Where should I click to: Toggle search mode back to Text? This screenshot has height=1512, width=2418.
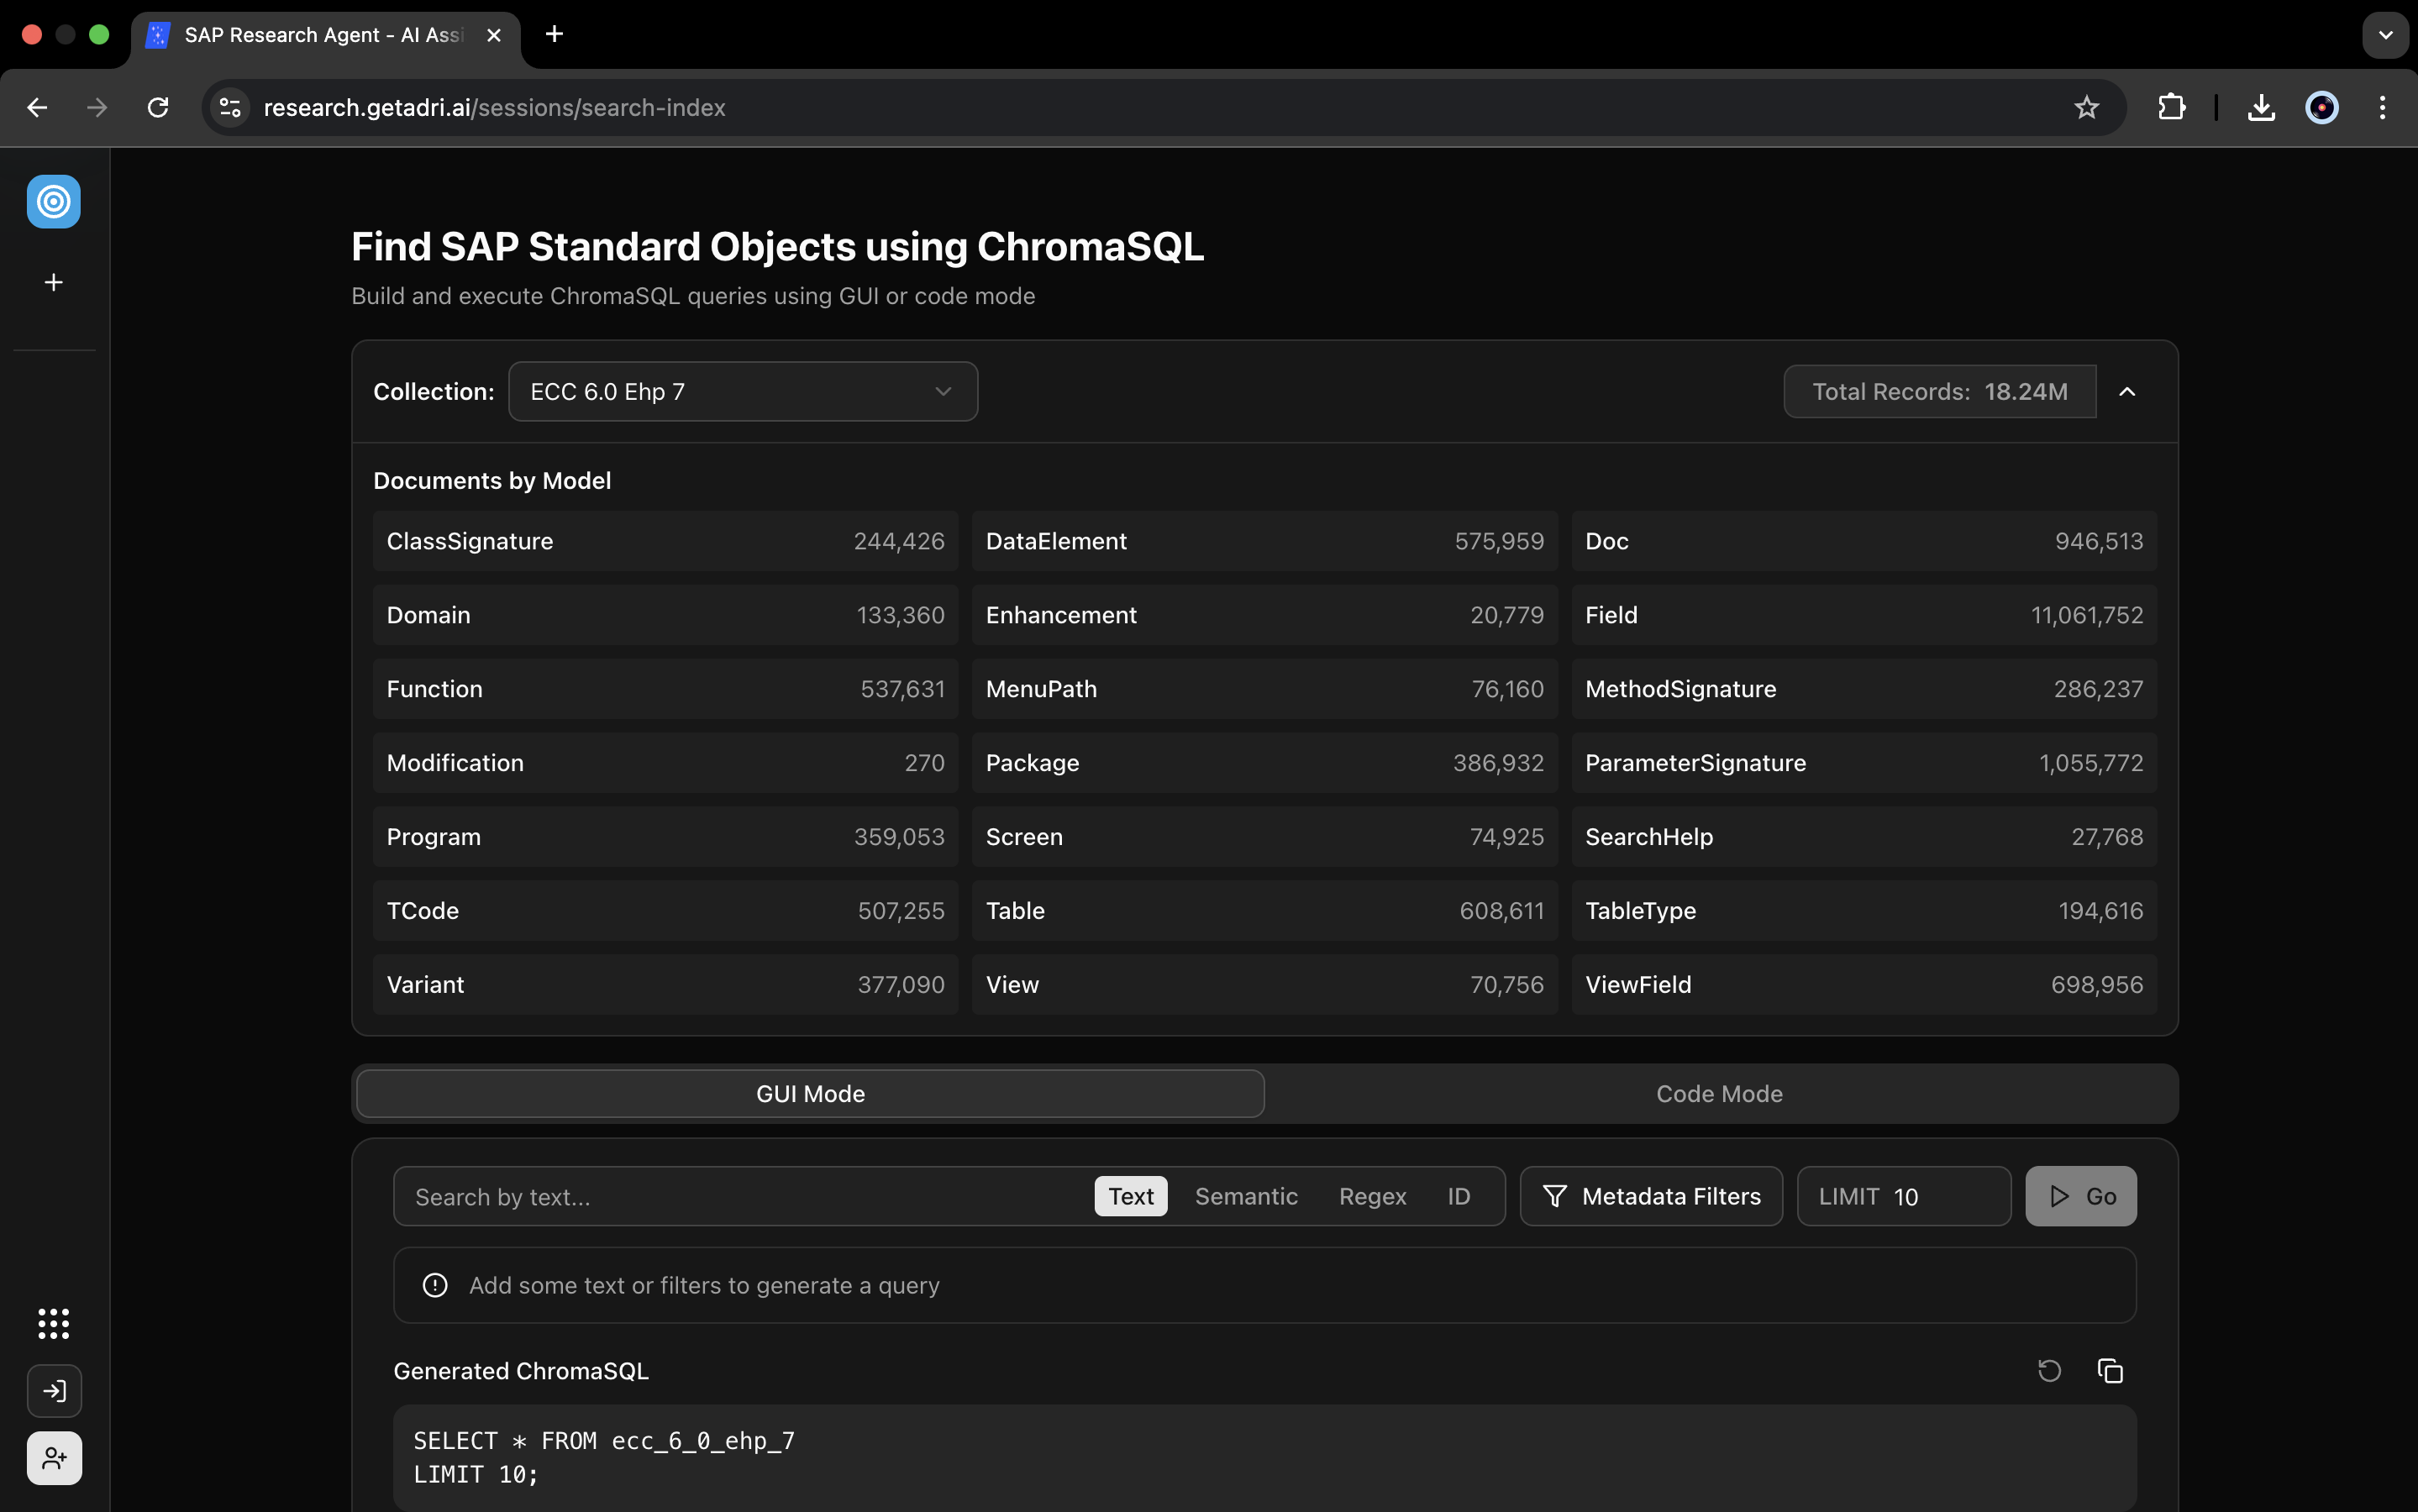[x=1129, y=1195]
